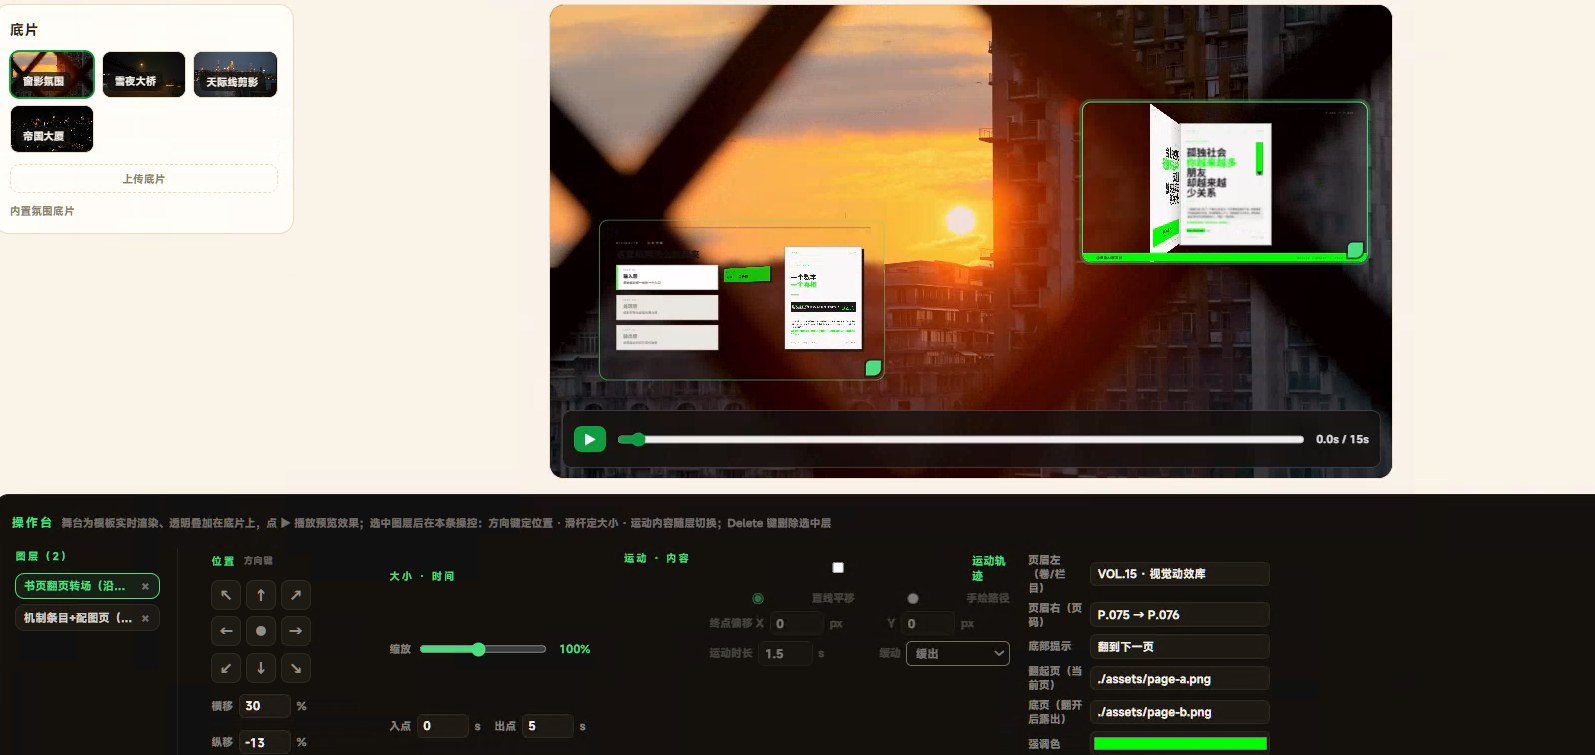The width and height of the screenshot is (1595, 755).
Task: Select the book-flip layer on the stage
Action: pos(1224,182)
